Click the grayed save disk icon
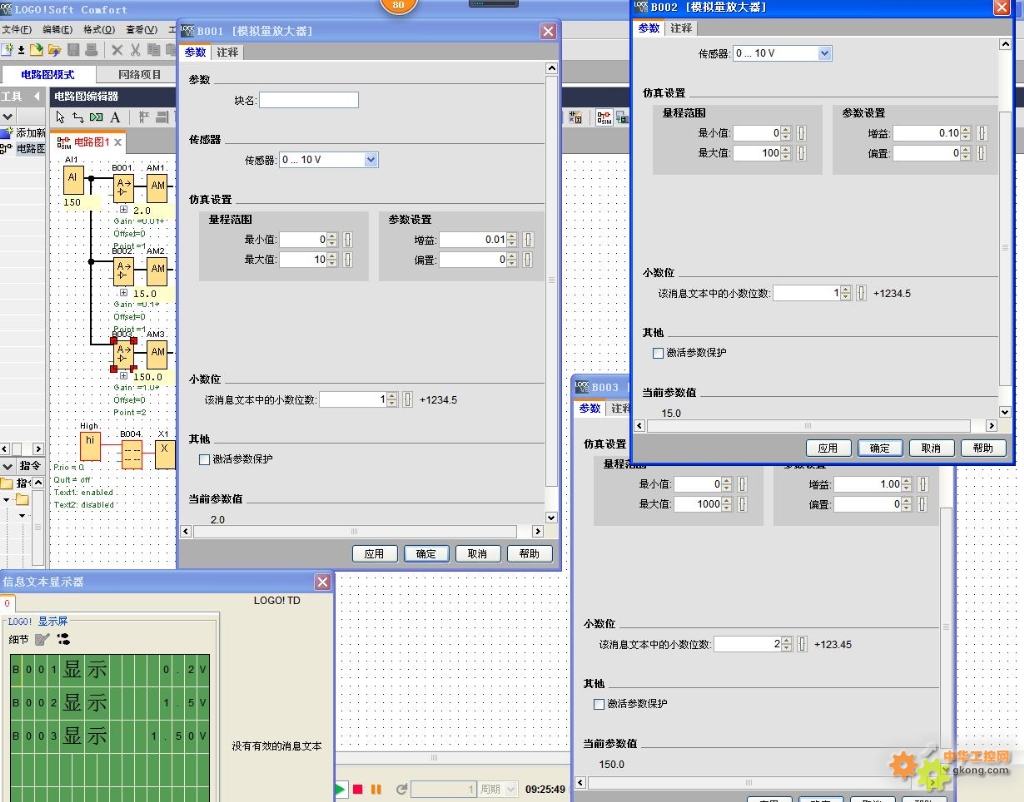 73,50
